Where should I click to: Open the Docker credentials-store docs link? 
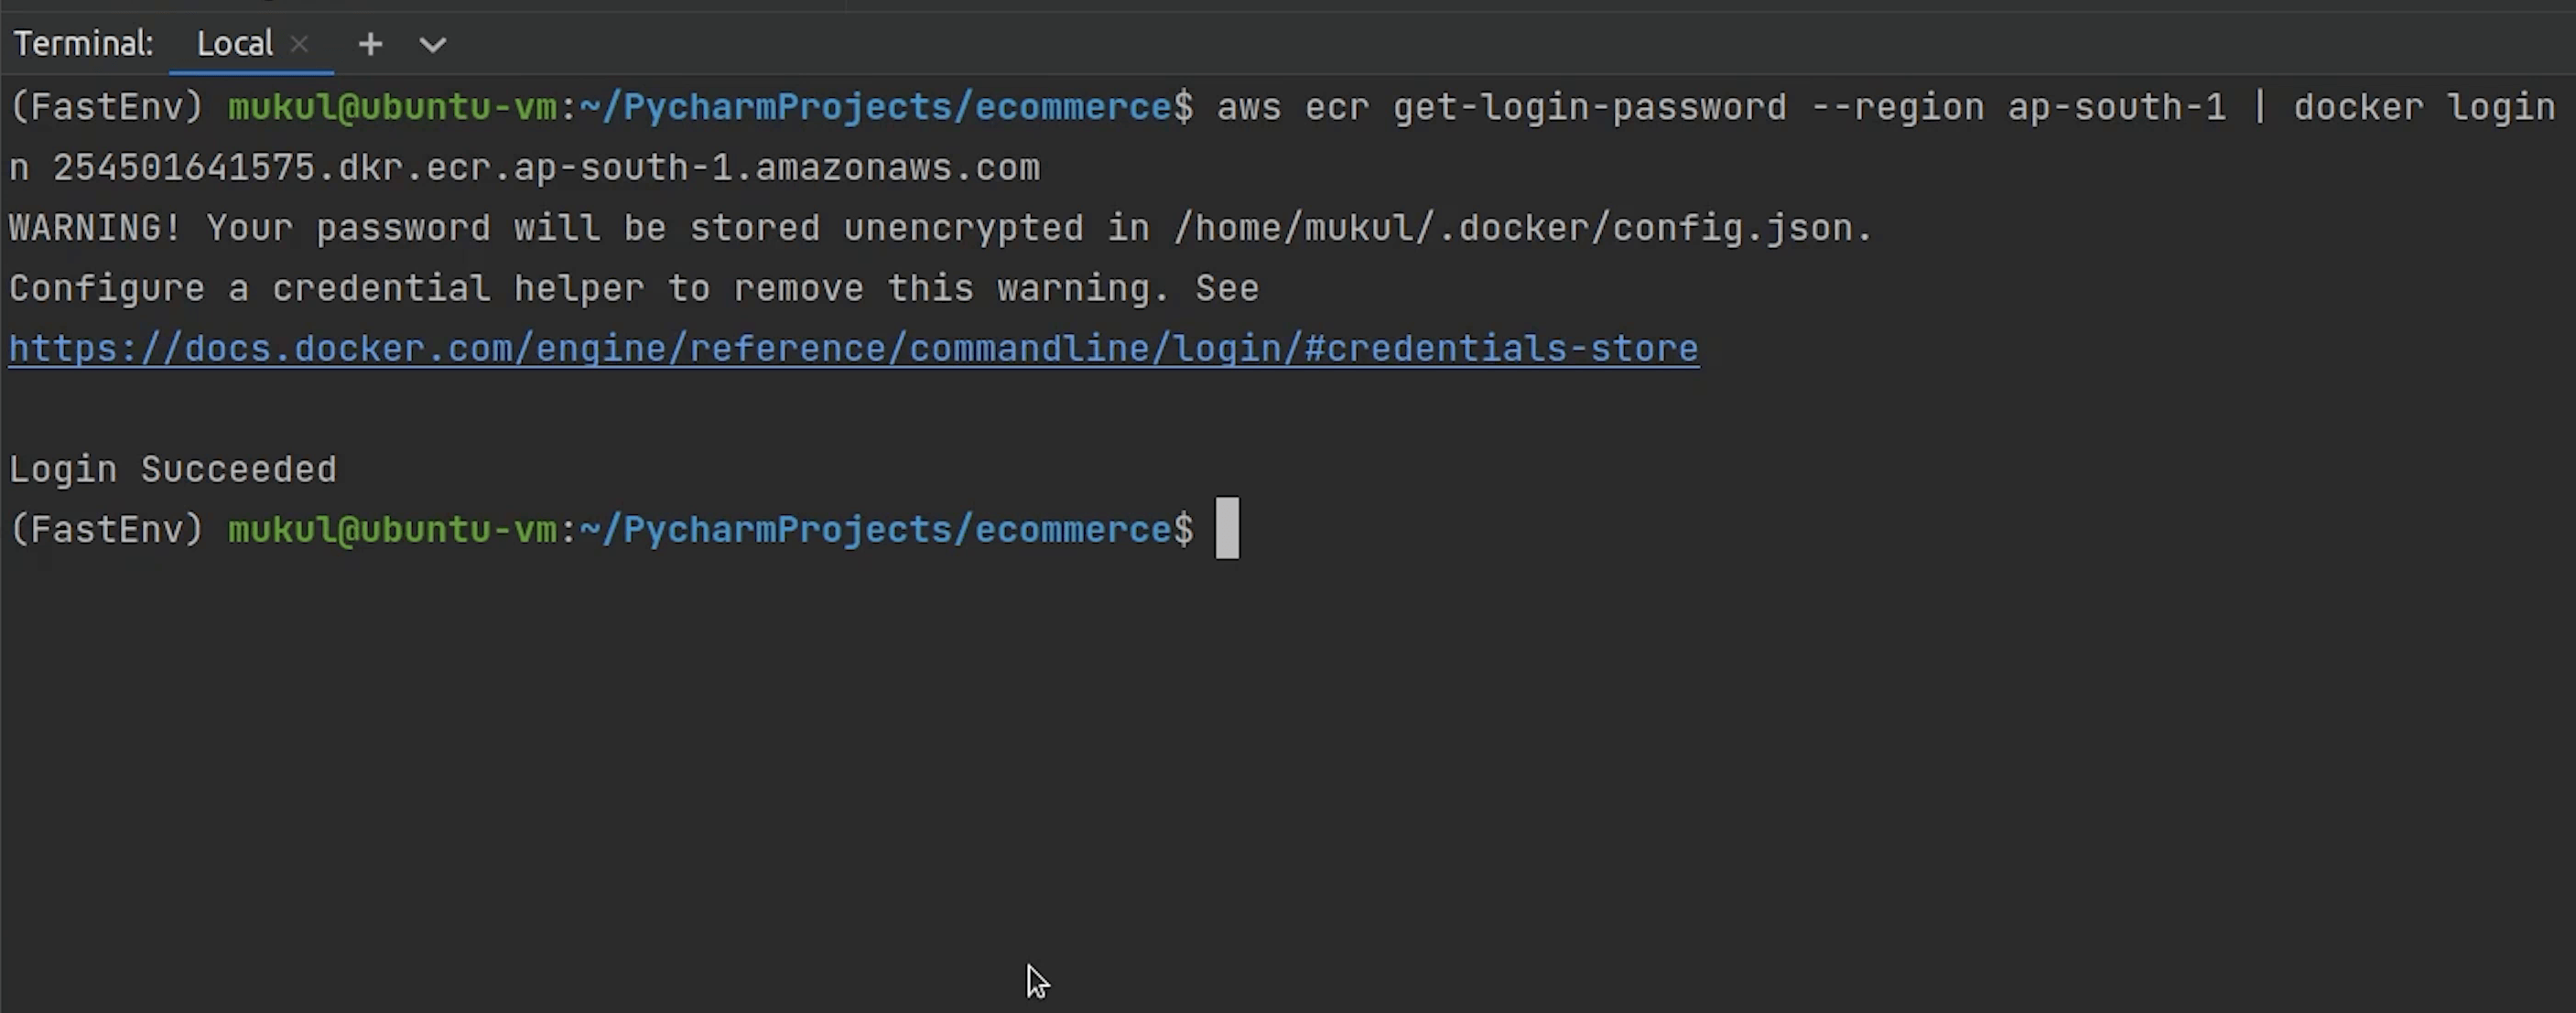point(853,349)
